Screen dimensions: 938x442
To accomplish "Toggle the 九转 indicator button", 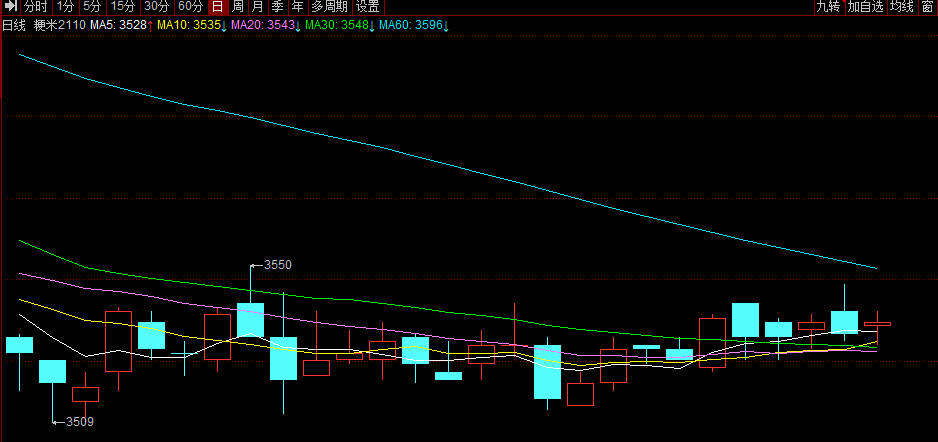I will (829, 7).
